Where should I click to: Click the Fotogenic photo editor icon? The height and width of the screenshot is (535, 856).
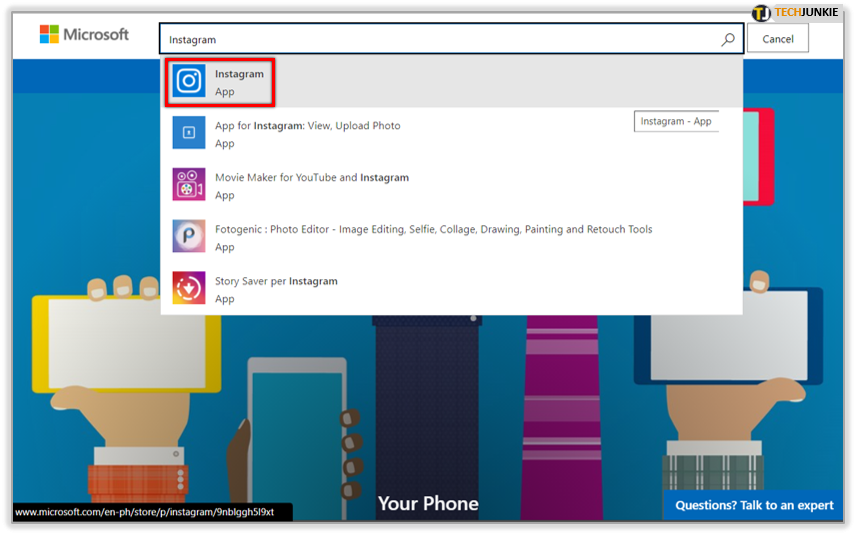tap(189, 237)
